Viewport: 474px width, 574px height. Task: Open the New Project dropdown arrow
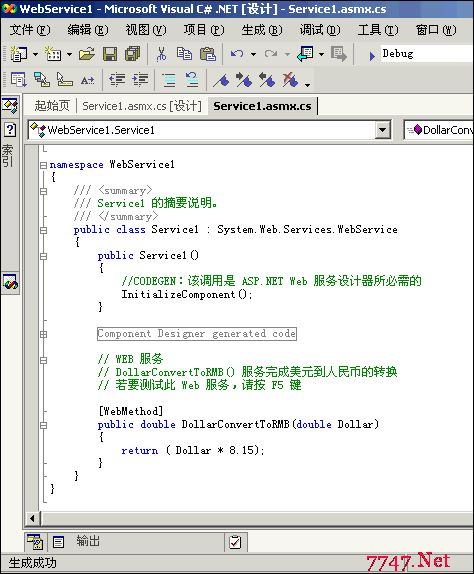[36, 54]
